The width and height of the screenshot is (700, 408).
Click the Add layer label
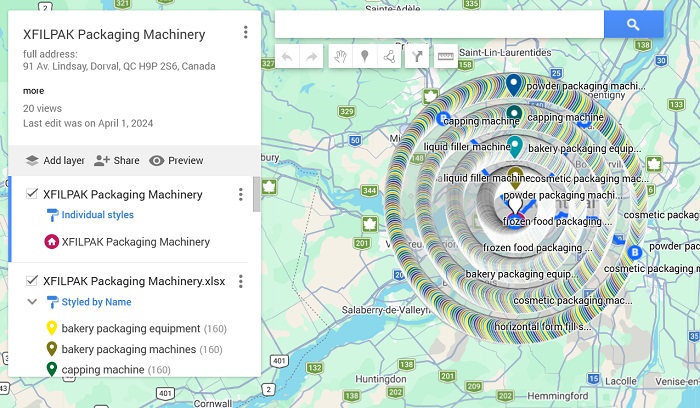tap(64, 160)
